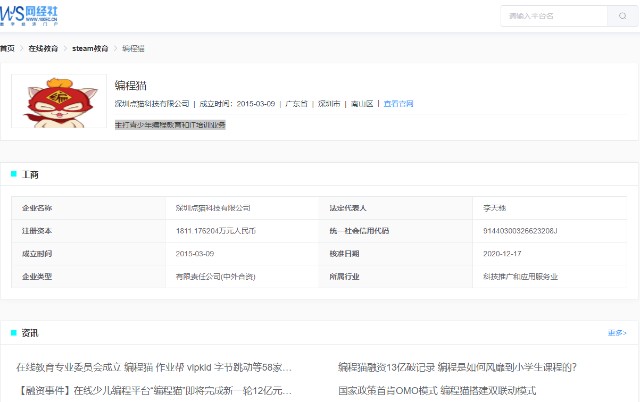Open steam教育 breadcrumb link
Screen dimensions: 640x402
(90, 49)
